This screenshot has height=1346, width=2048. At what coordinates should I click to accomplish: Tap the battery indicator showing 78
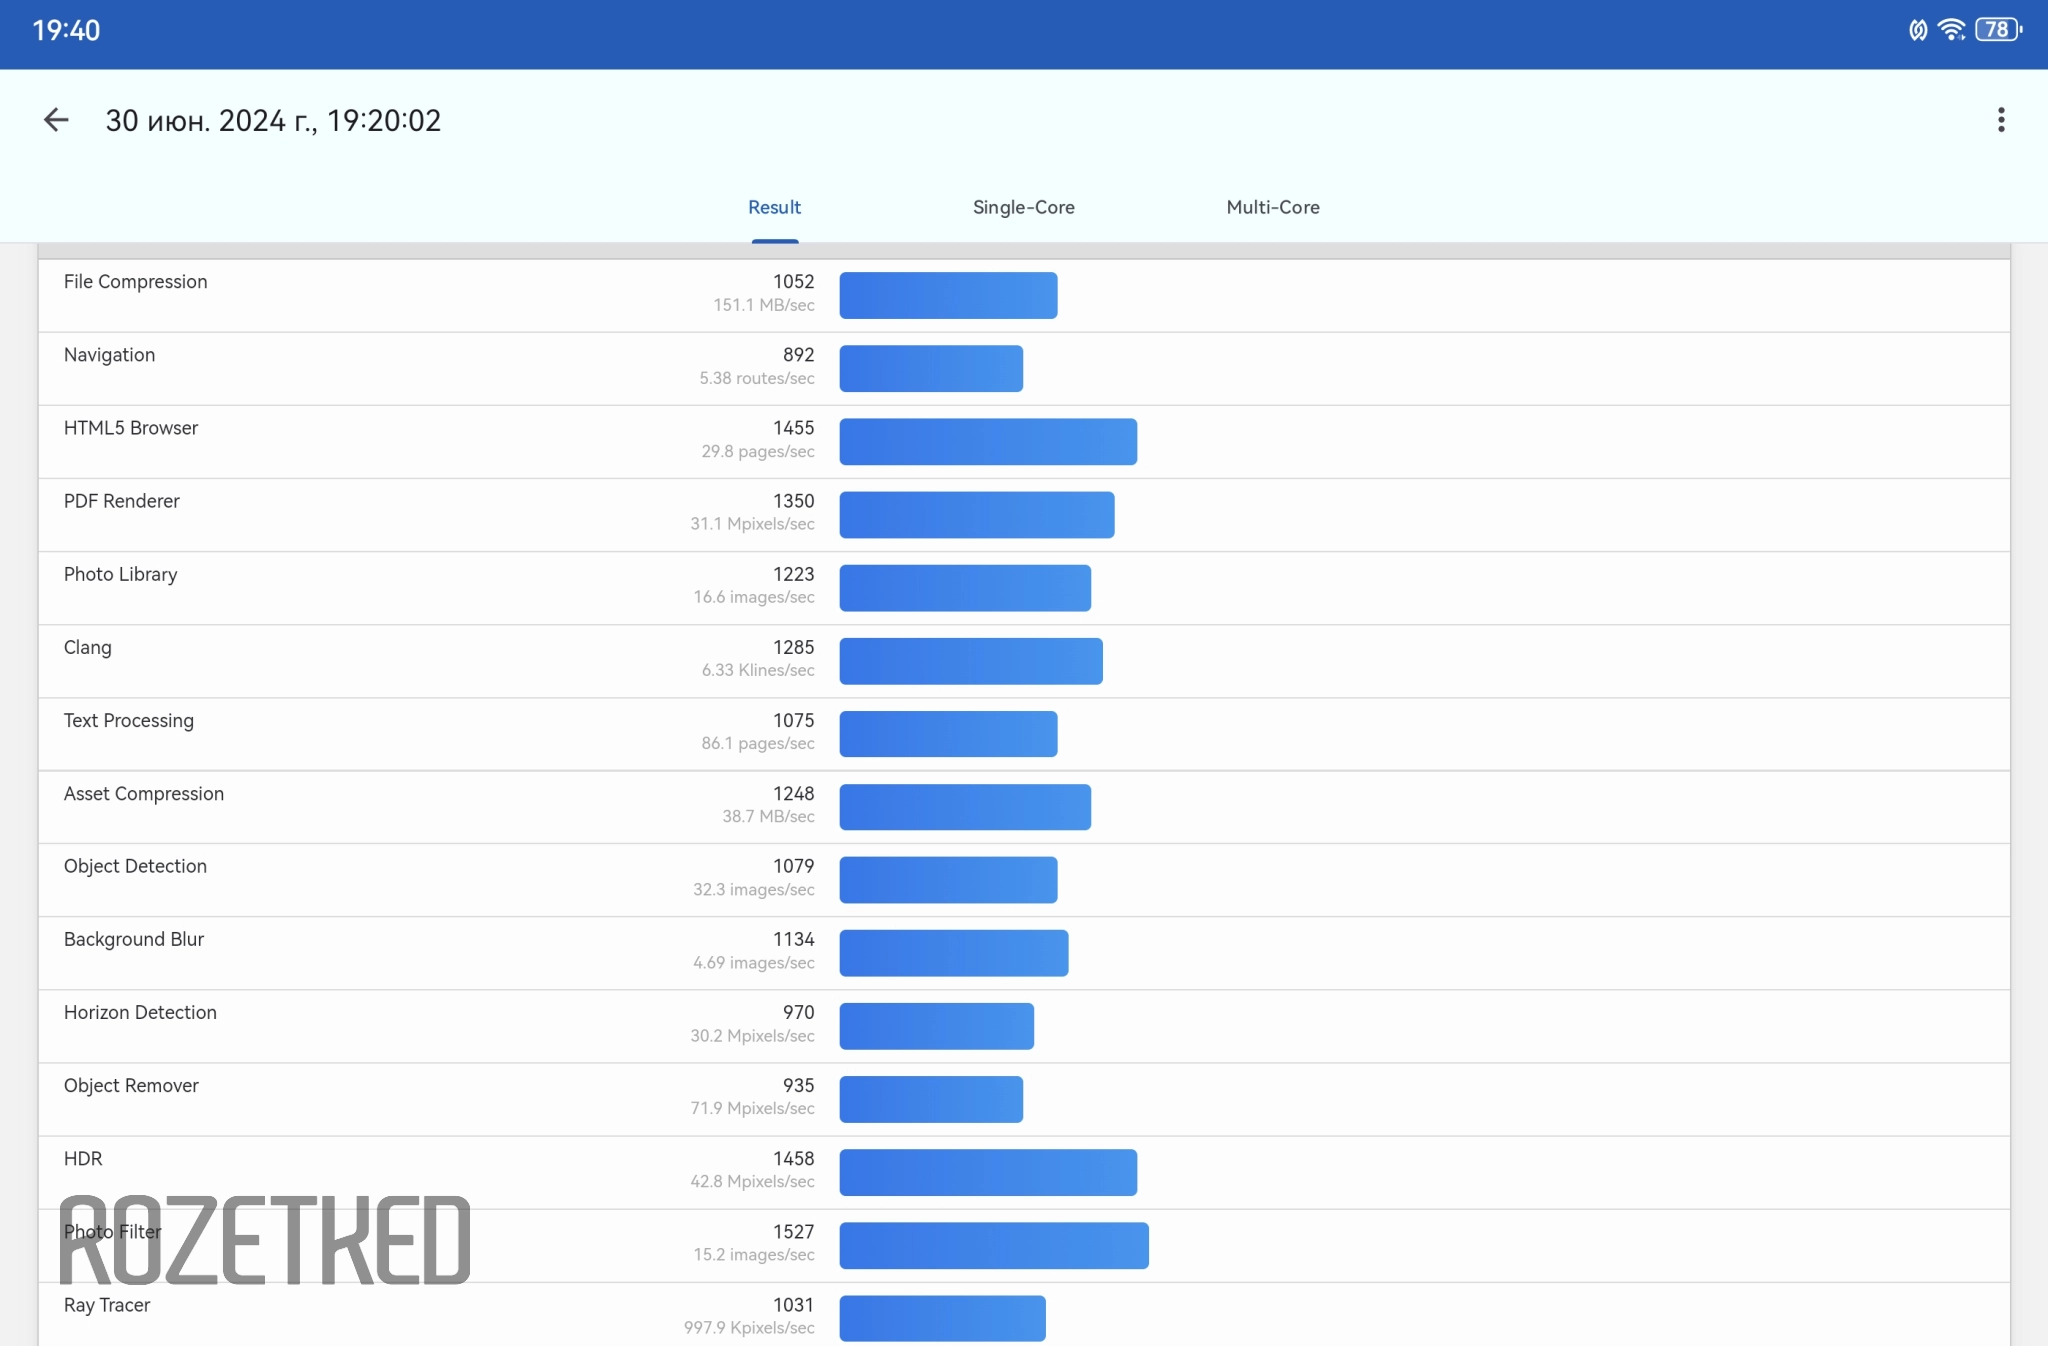1998,30
